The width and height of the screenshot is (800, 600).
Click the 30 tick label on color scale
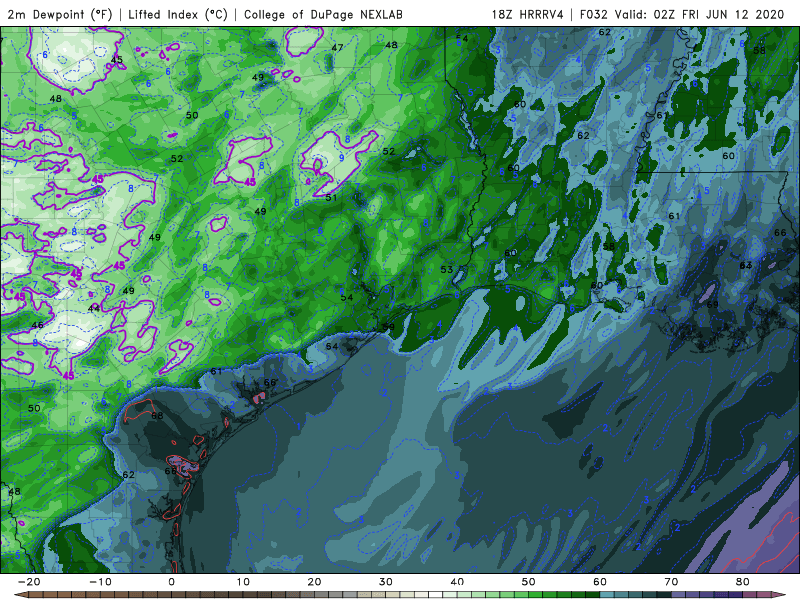point(386,582)
